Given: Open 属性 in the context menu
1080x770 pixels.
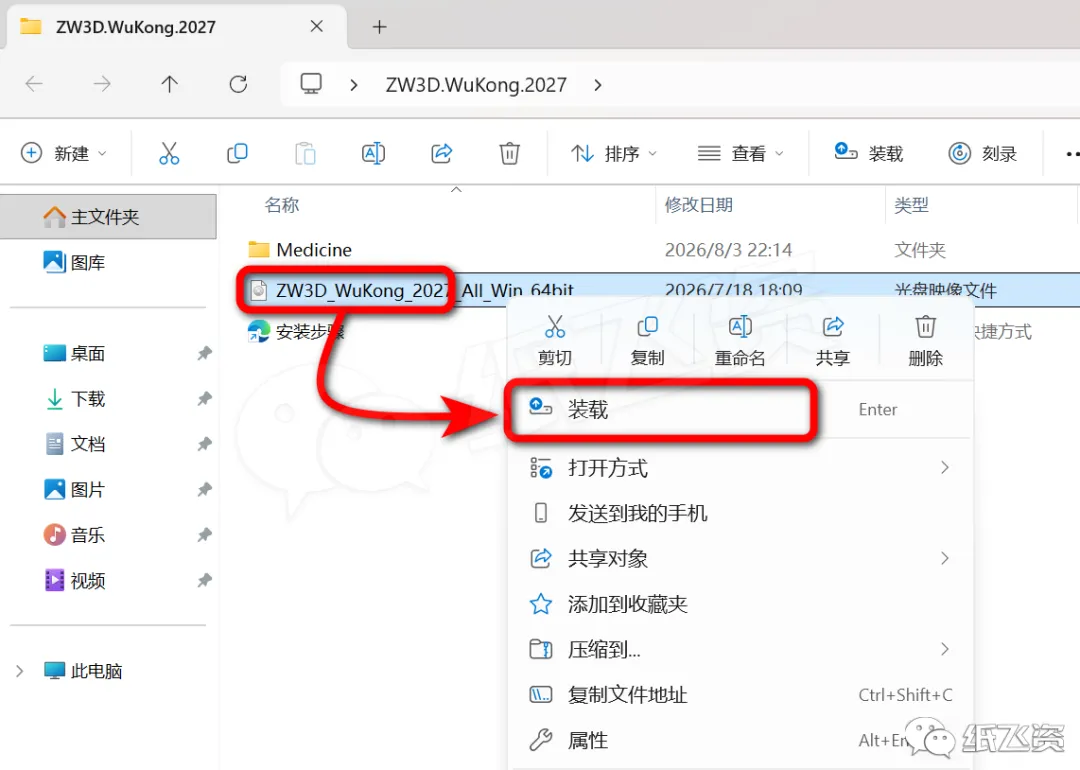Looking at the screenshot, I should (740, 740).
